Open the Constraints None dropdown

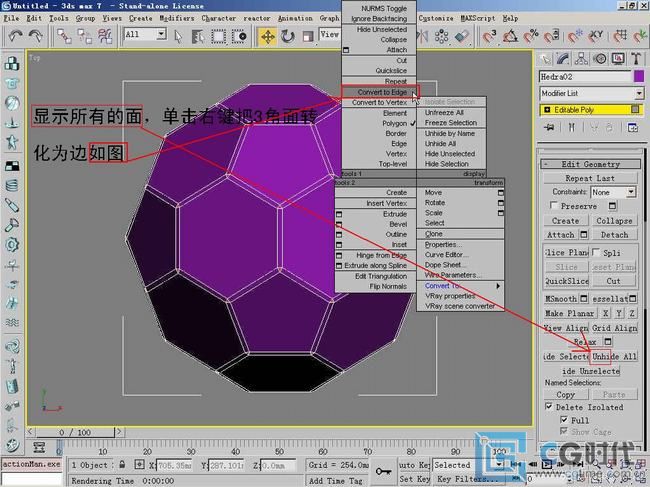[612, 191]
